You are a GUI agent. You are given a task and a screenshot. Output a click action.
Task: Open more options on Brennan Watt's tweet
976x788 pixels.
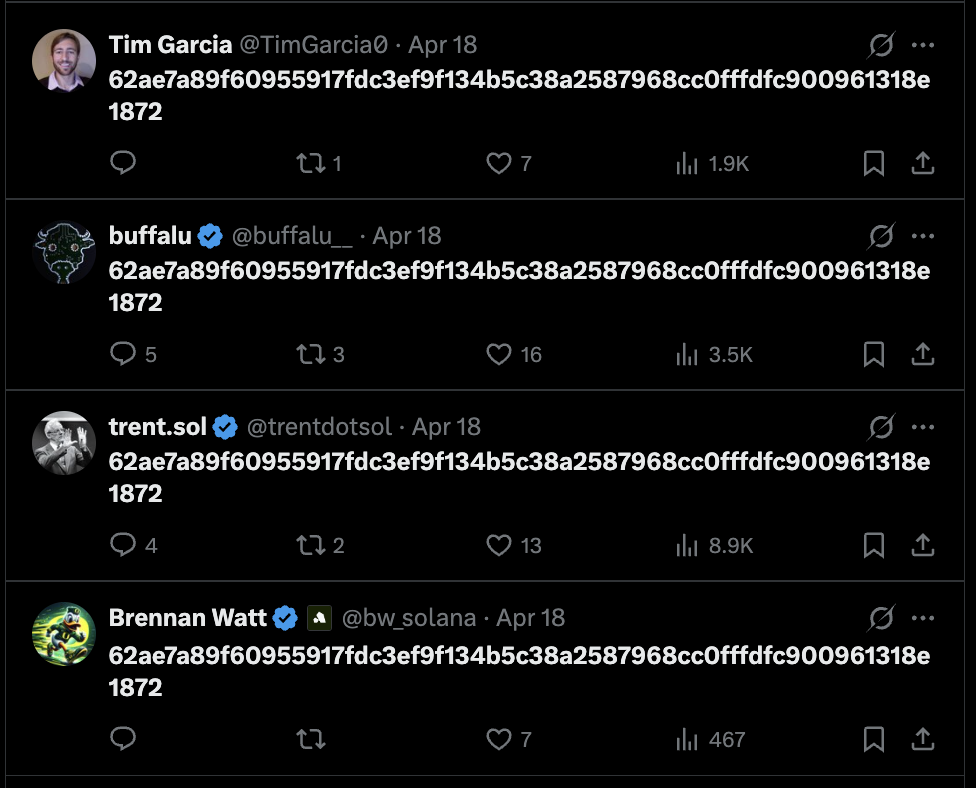(x=923, y=618)
